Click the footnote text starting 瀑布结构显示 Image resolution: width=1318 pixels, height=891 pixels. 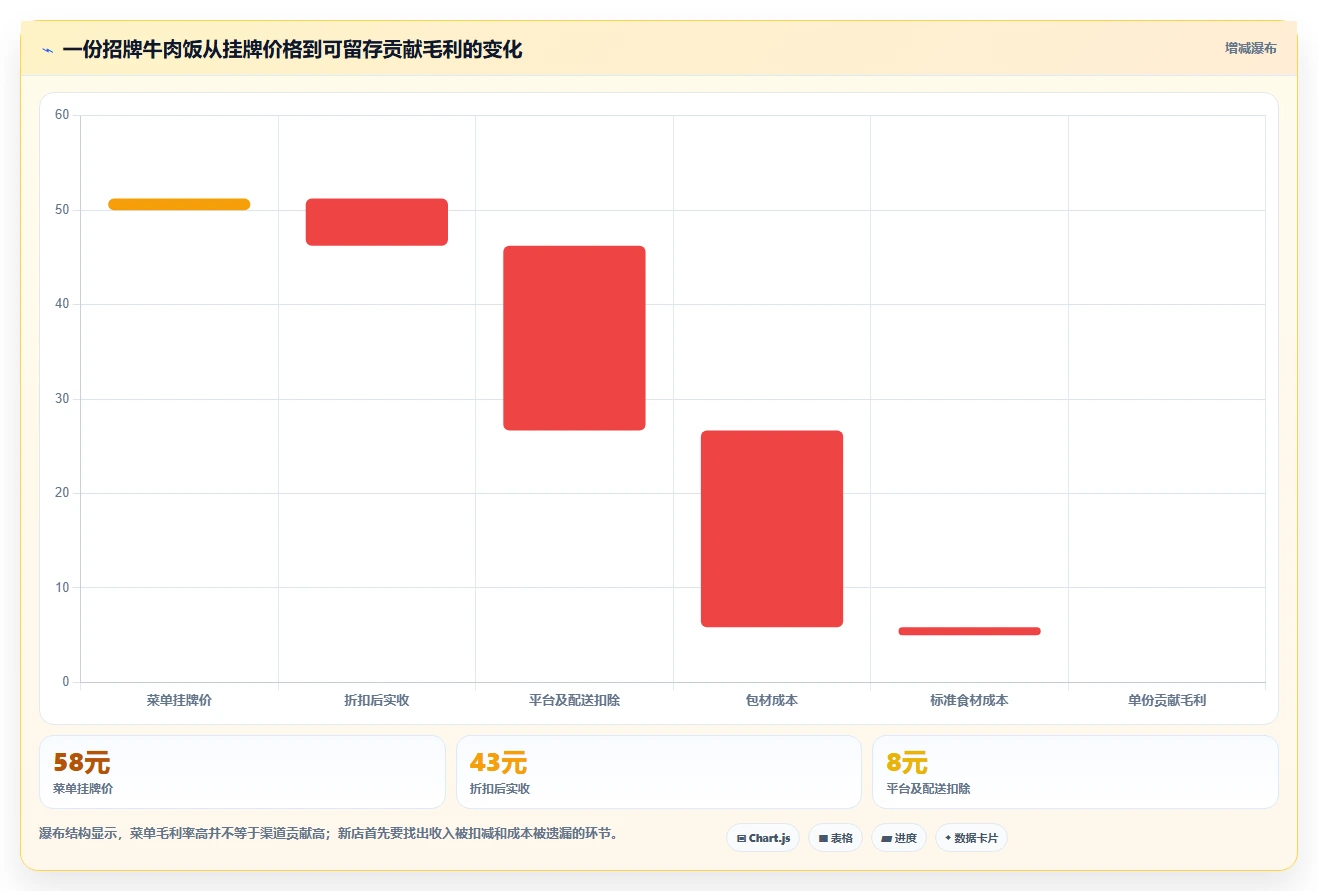(328, 833)
